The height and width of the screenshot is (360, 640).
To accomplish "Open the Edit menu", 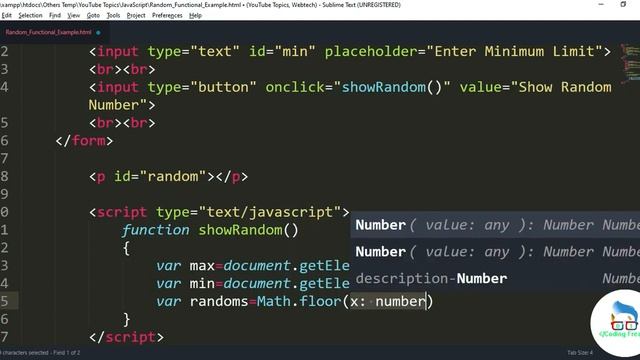I will [6, 16].
